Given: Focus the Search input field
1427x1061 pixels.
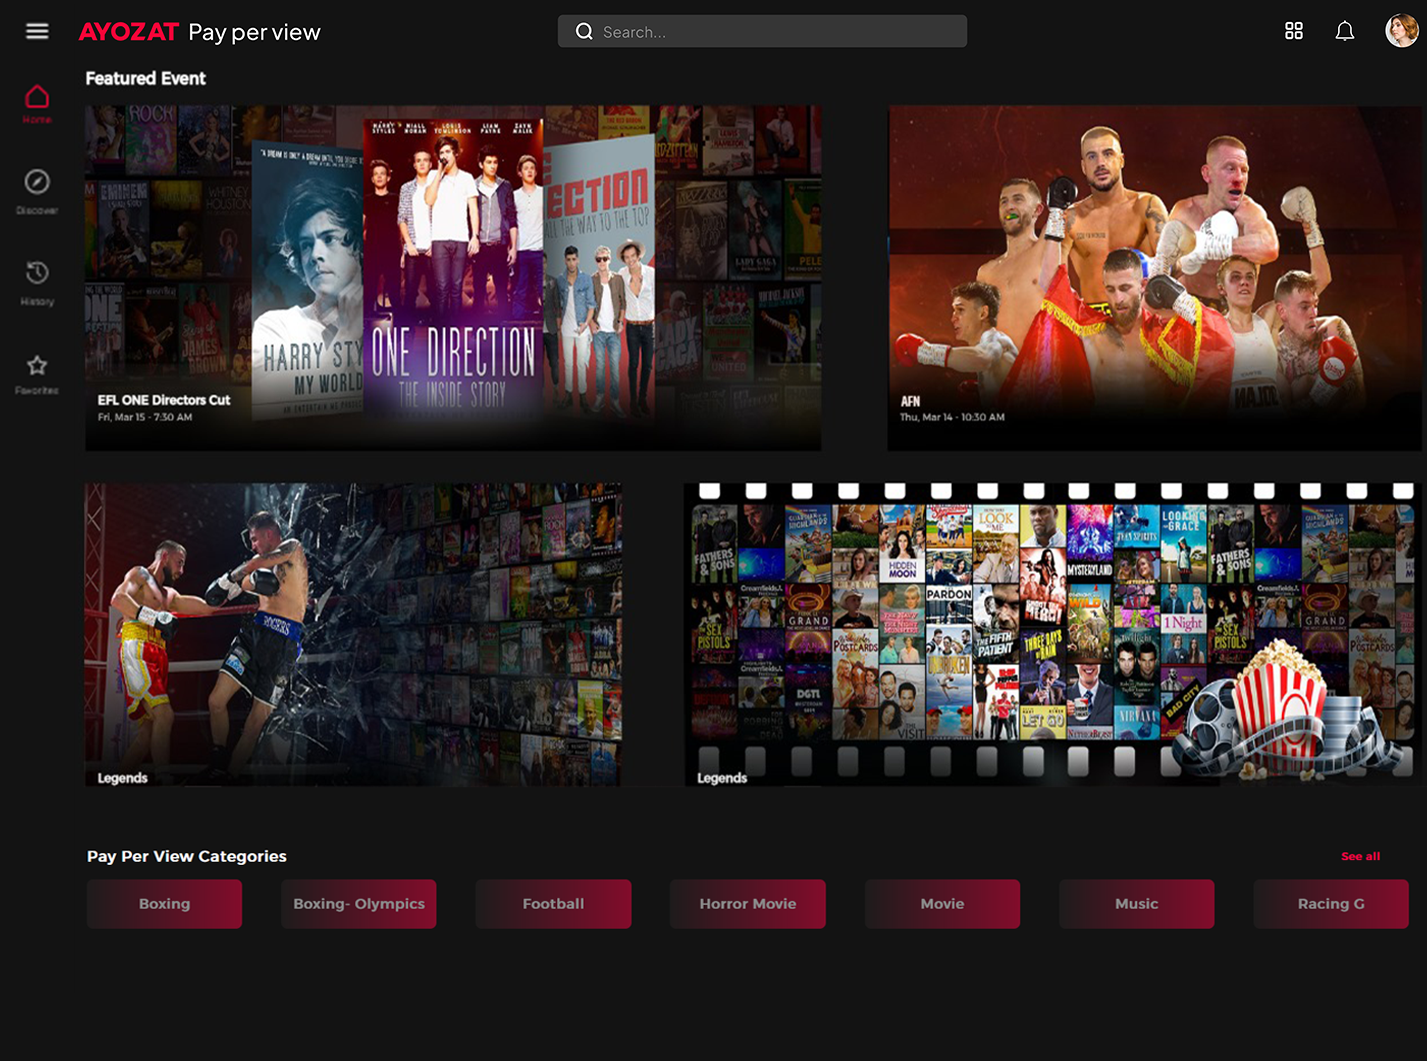Looking at the screenshot, I should click(x=762, y=31).
